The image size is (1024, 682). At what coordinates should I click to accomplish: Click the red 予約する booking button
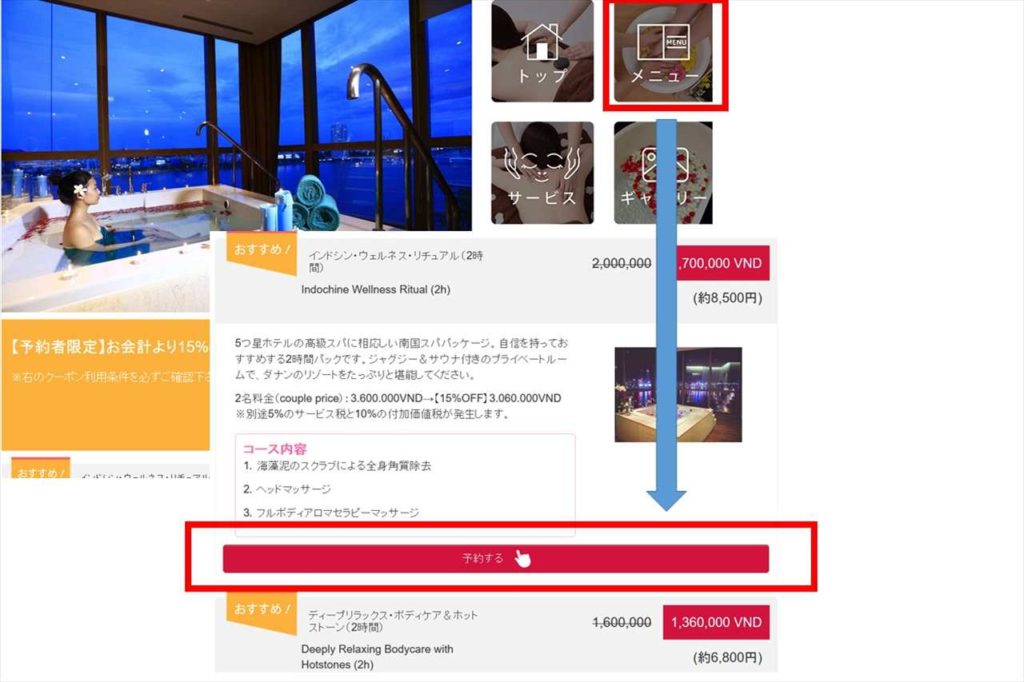496,559
